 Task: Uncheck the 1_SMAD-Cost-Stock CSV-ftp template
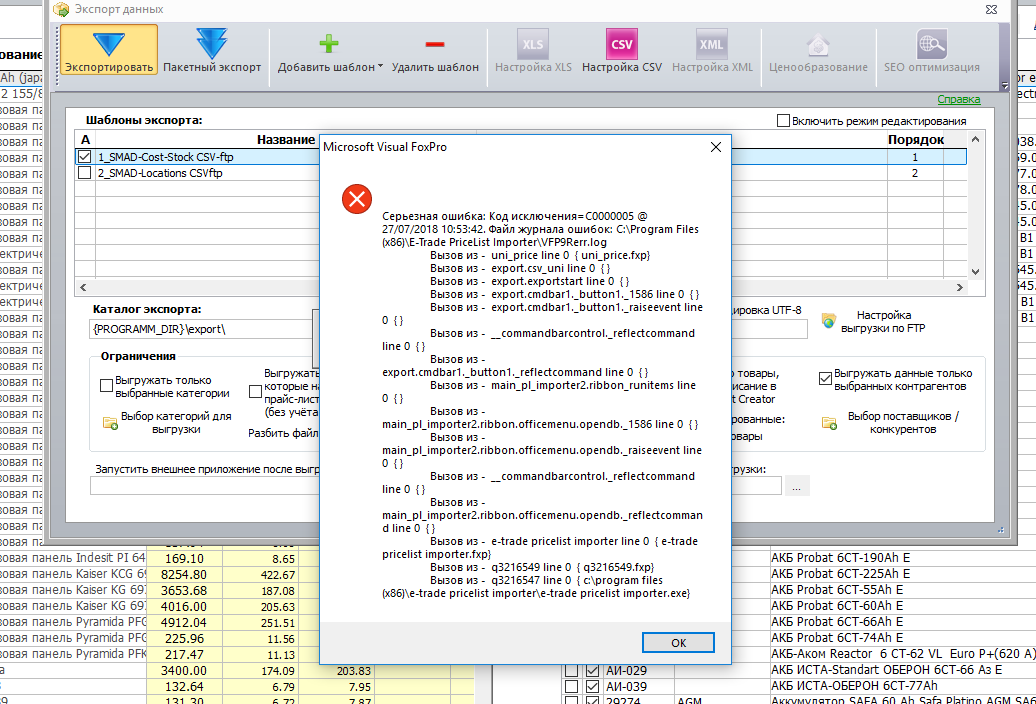pos(85,157)
